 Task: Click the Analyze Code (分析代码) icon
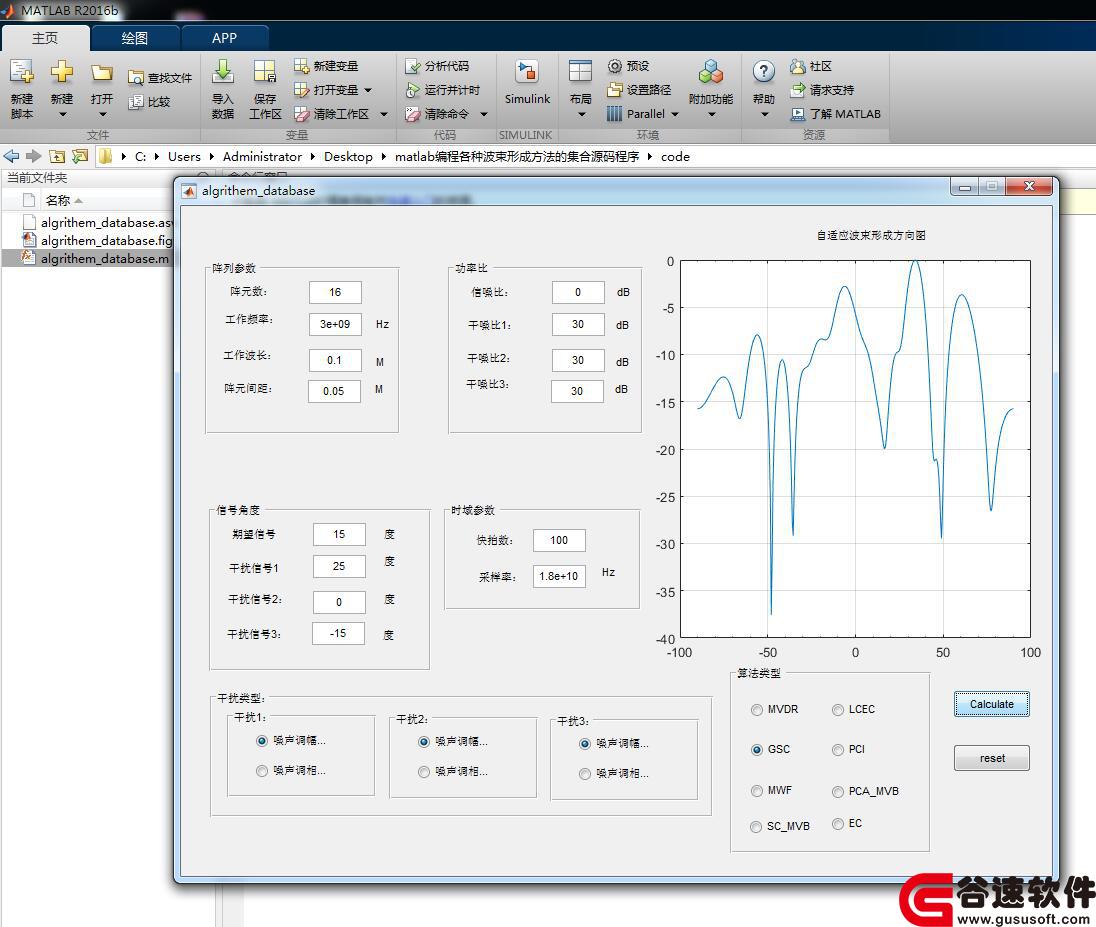click(412, 66)
